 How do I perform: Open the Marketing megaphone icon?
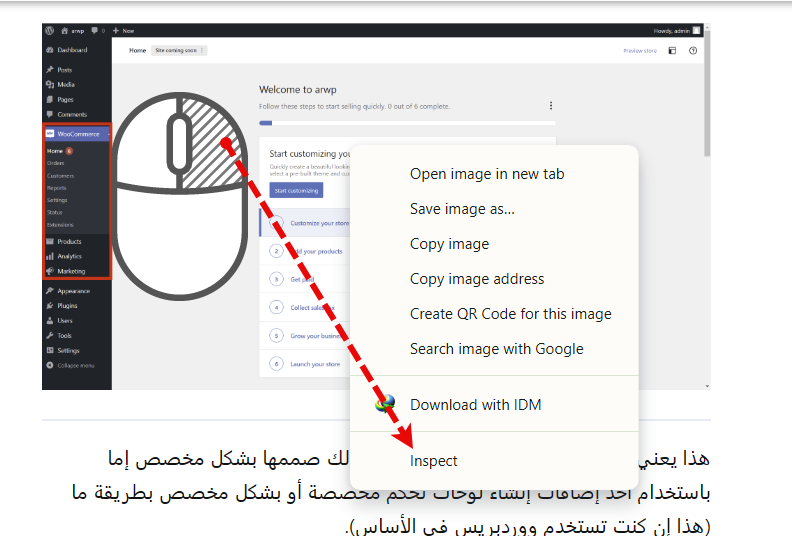pos(50,271)
